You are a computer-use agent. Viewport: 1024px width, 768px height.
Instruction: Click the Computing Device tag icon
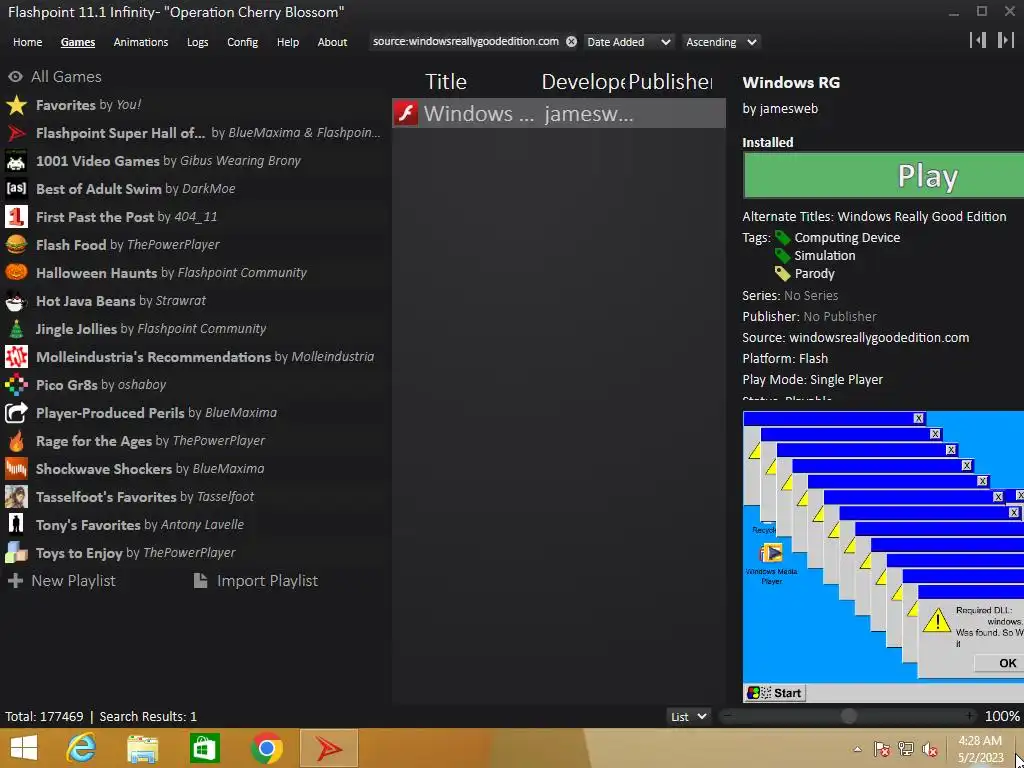(x=782, y=238)
